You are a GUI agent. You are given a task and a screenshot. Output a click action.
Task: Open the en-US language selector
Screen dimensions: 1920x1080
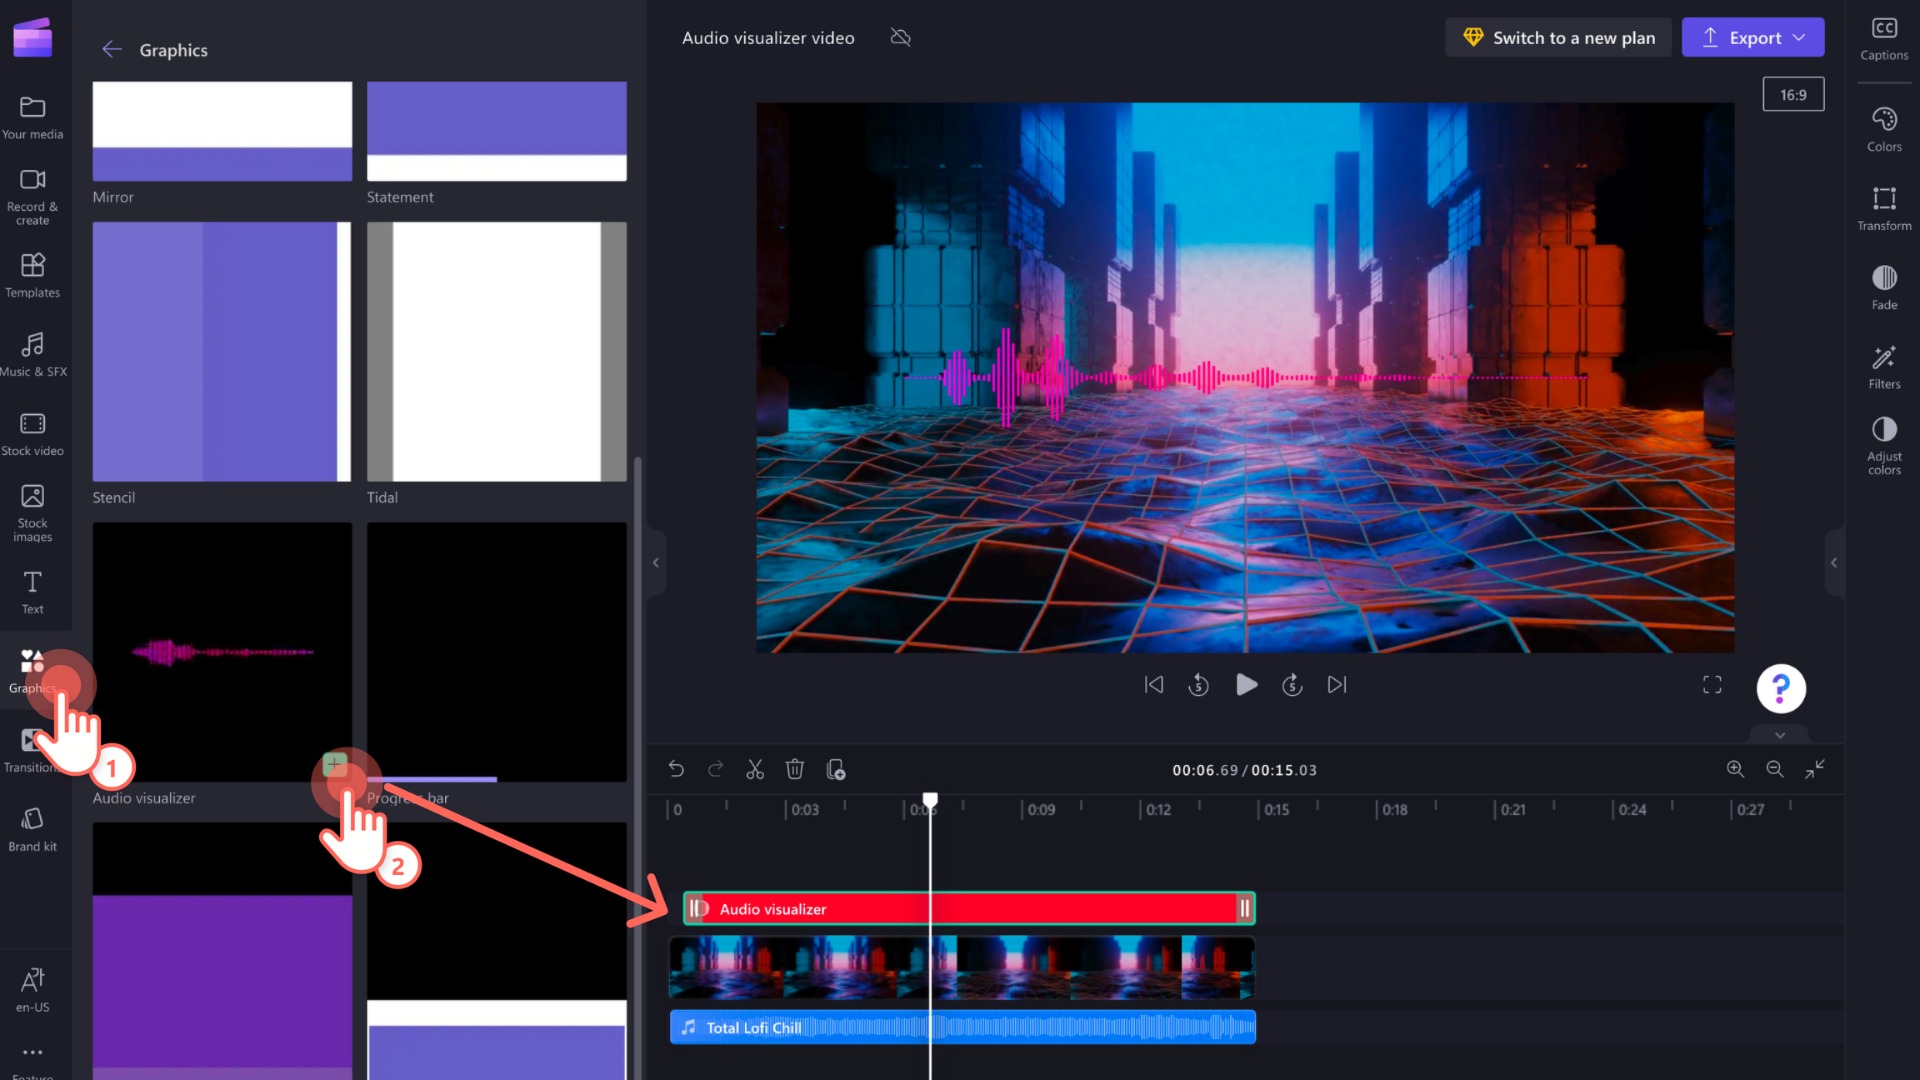(32, 990)
